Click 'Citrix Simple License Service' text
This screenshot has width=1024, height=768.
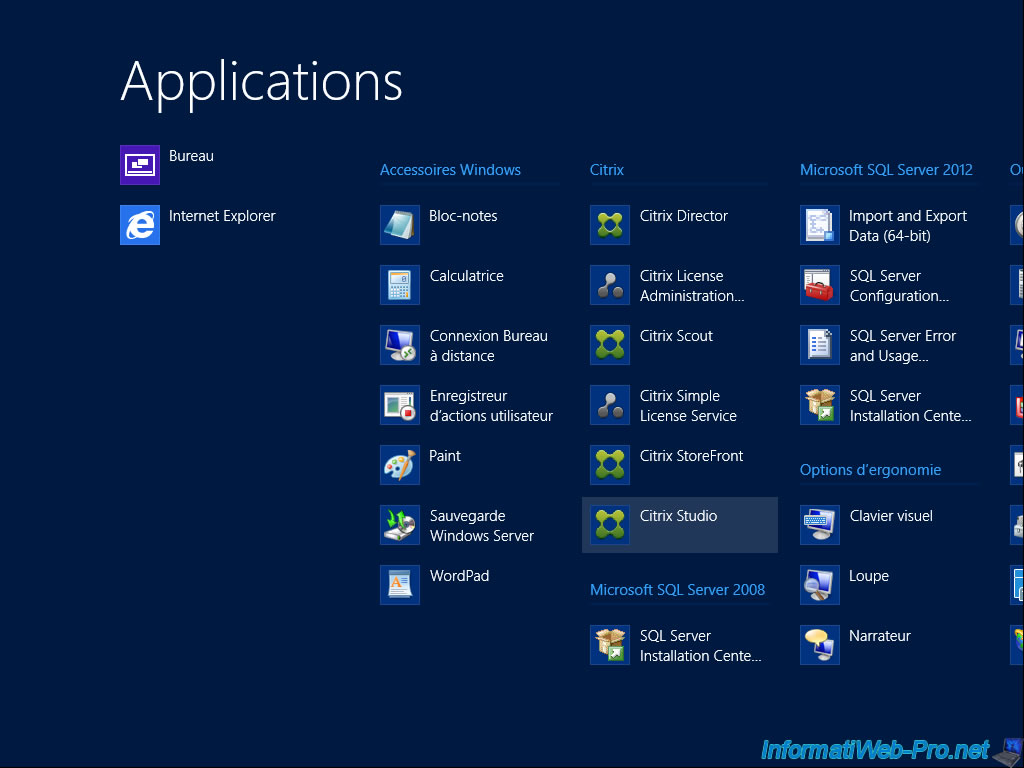688,406
